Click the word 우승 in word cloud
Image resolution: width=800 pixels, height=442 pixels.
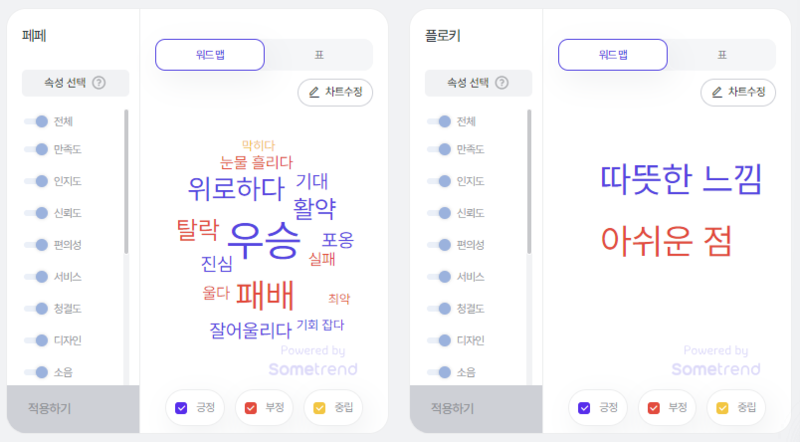(264, 240)
